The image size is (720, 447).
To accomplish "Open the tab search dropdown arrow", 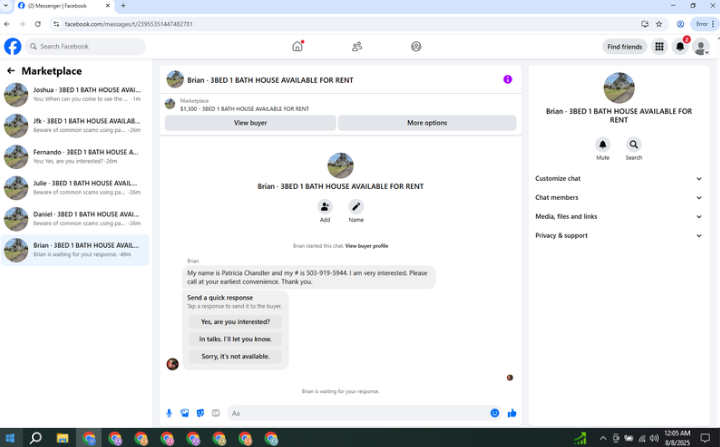I will [6, 6].
